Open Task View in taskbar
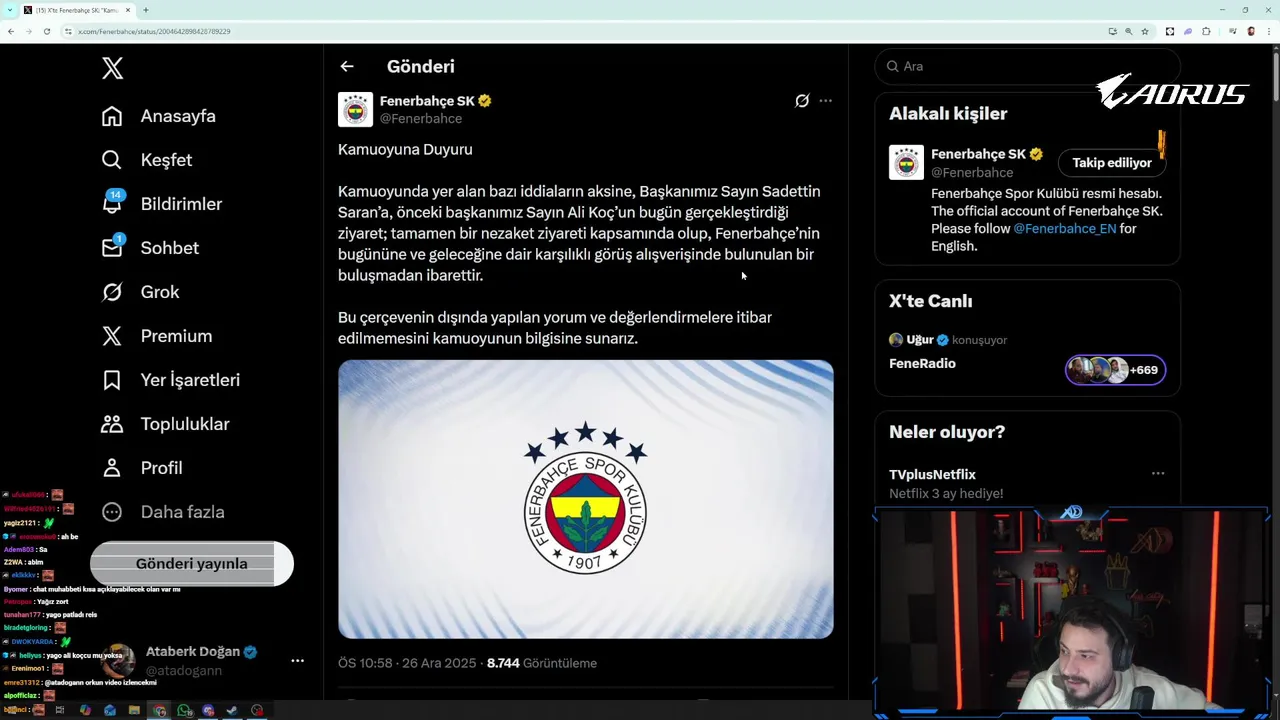 click(x=60, y=710)
